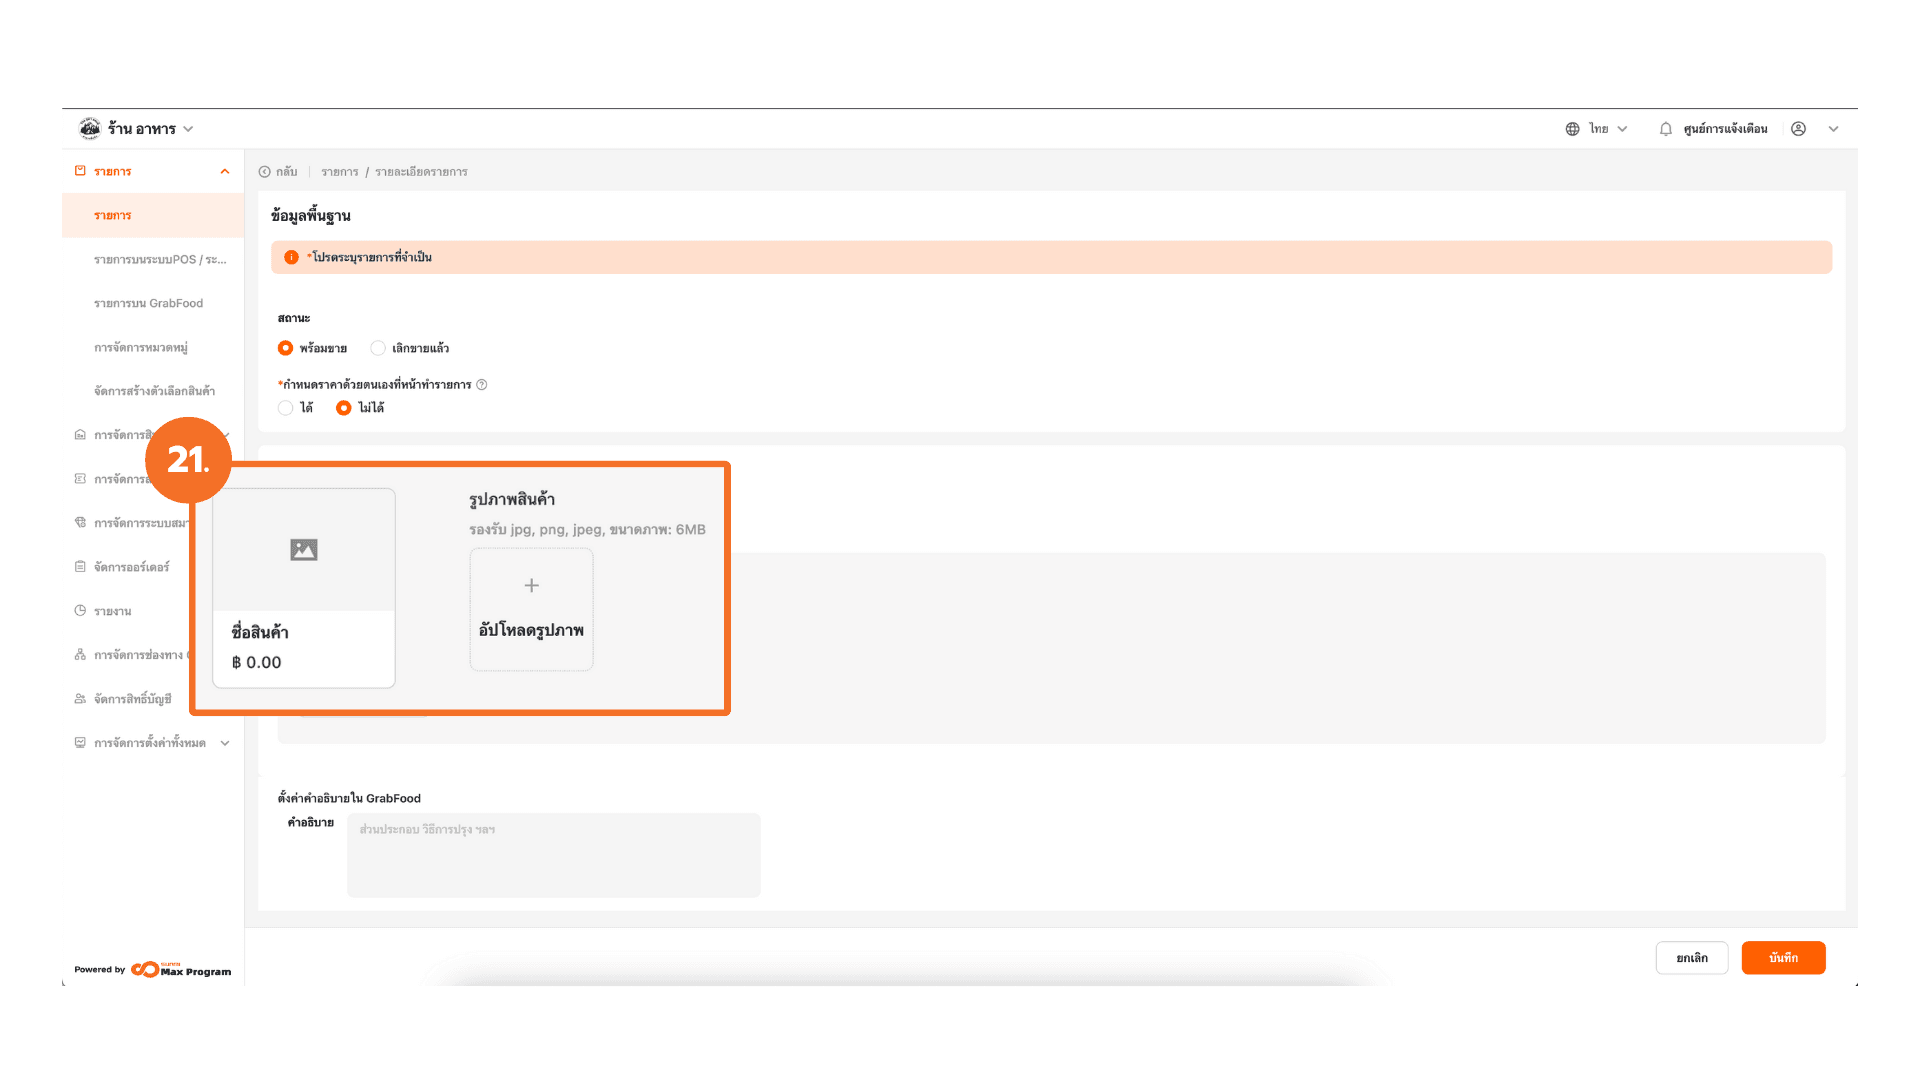The image size is (1920, 1080).
Task: Click the orange บันทึก save button
Action: (1783, 958)
